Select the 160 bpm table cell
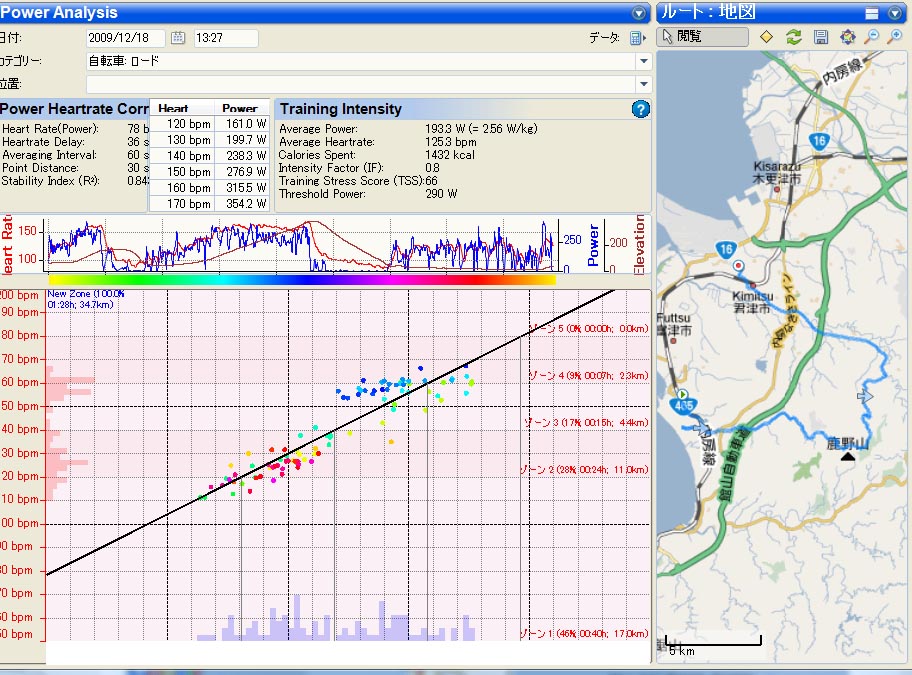The height and width of the screenshot is (675, 912). click(x=182, y=188)
